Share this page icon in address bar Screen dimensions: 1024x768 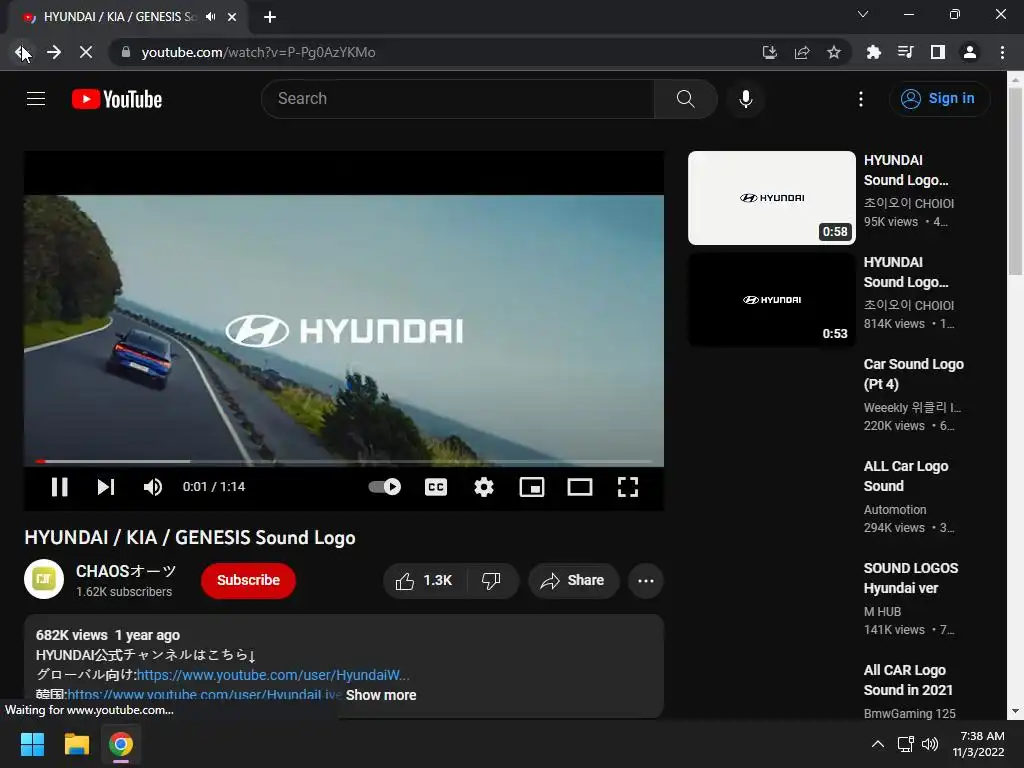click(x=802, y=52)
